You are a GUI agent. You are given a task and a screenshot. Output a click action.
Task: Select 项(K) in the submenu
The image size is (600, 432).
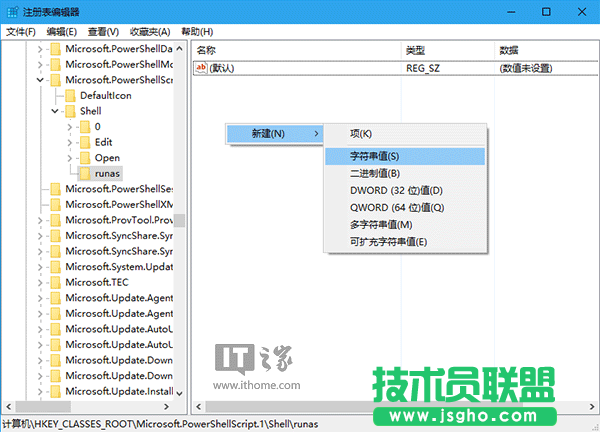(x=405, y=134)
